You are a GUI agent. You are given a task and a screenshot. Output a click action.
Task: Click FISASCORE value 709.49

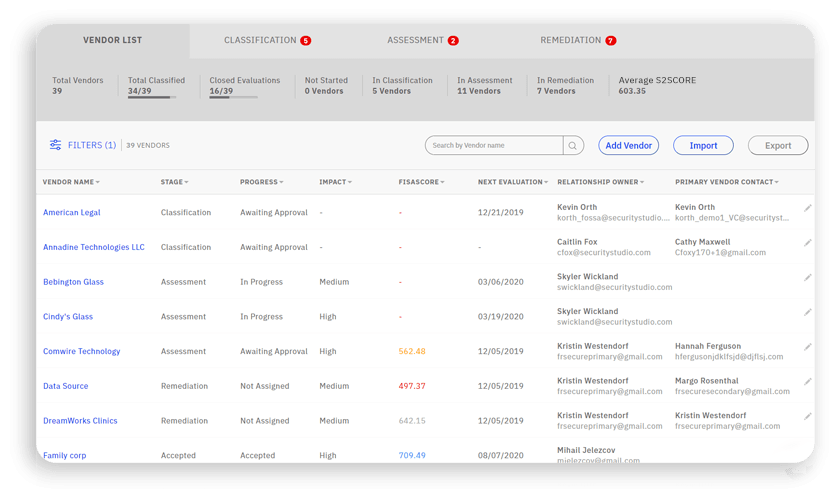(412, 456)
